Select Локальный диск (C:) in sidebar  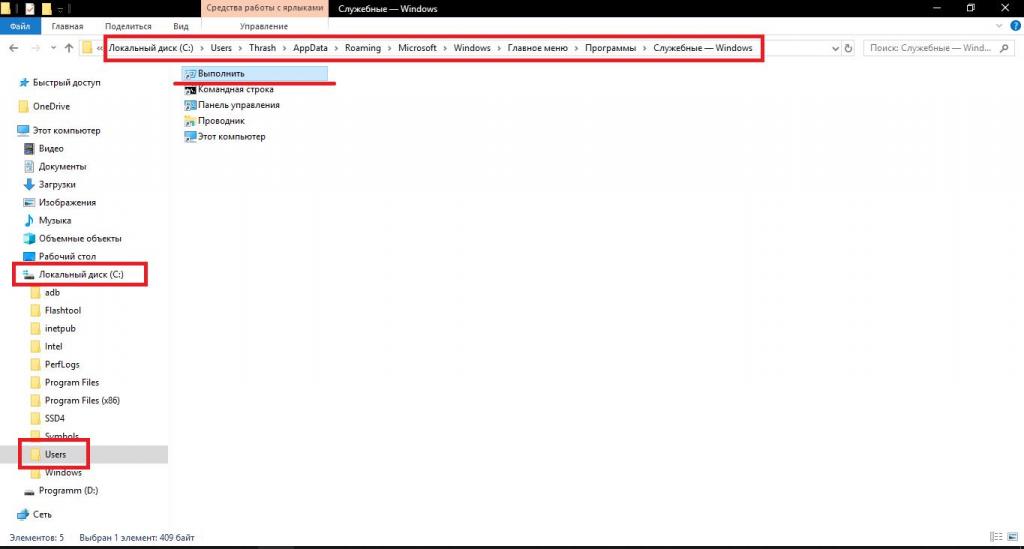(73, 275)
